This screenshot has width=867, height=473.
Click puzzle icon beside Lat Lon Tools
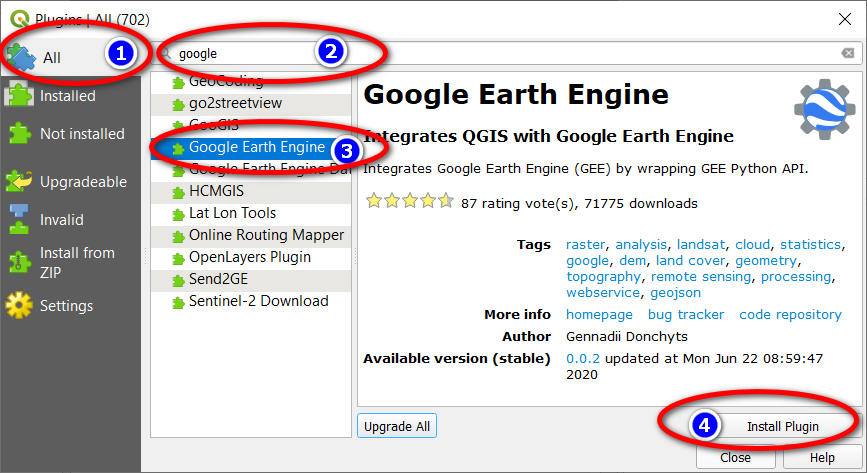[x=178, y=215]
